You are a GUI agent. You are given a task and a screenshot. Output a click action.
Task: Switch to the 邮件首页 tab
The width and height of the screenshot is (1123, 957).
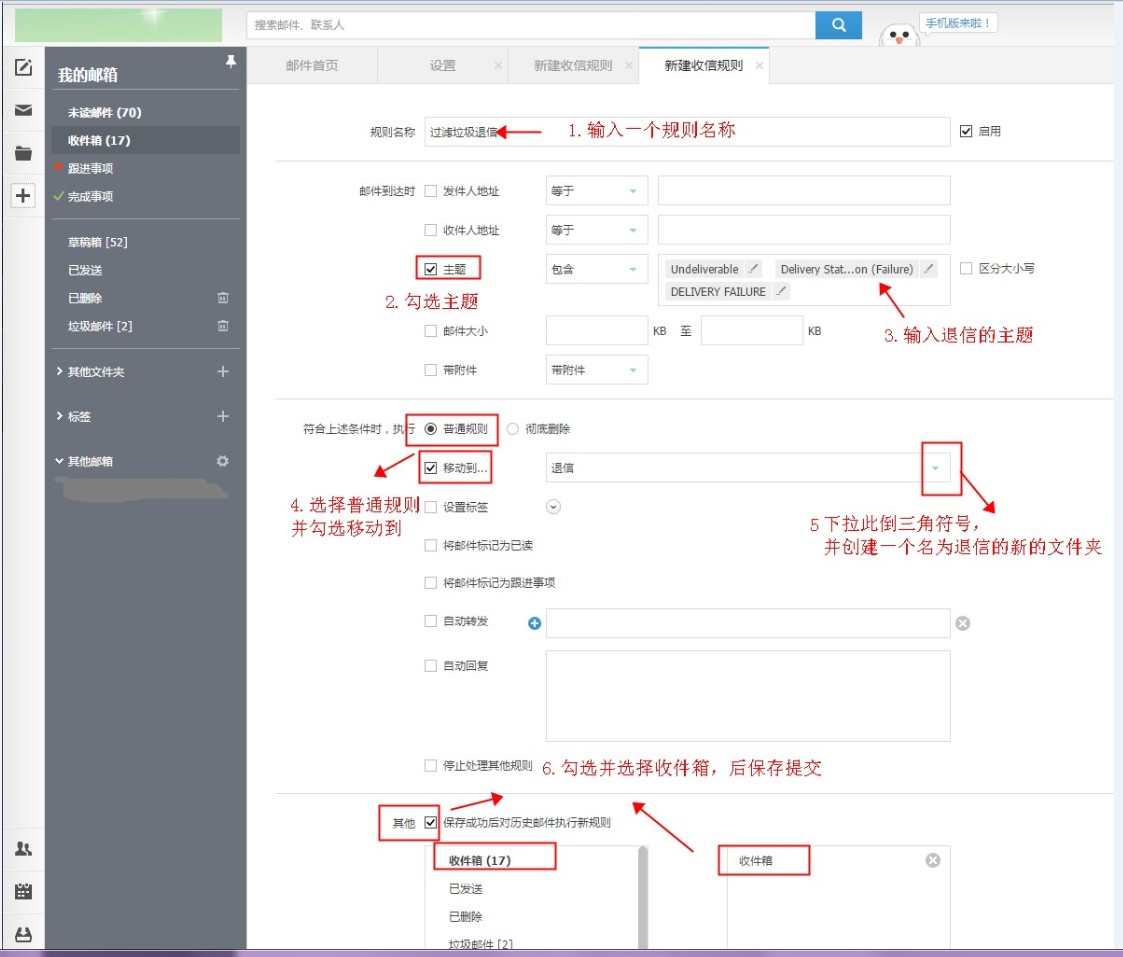(312, 66)
